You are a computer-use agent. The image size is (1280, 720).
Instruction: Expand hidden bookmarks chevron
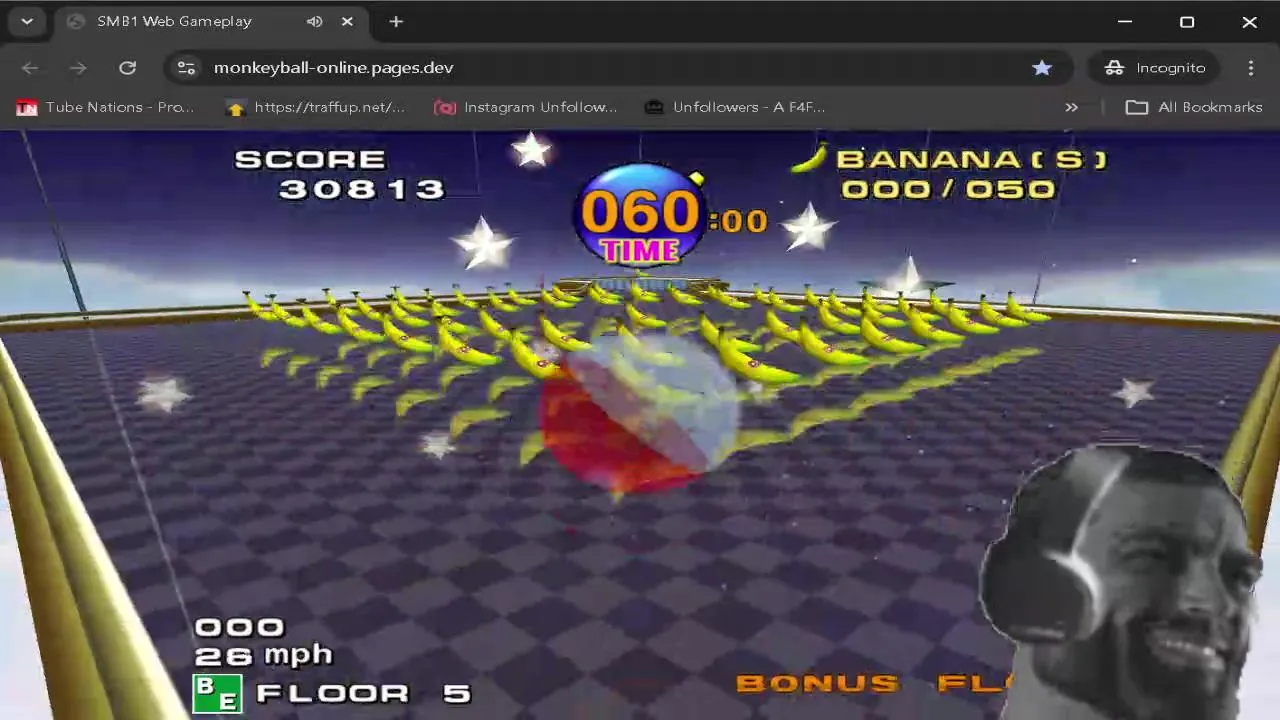(1071, 107)
